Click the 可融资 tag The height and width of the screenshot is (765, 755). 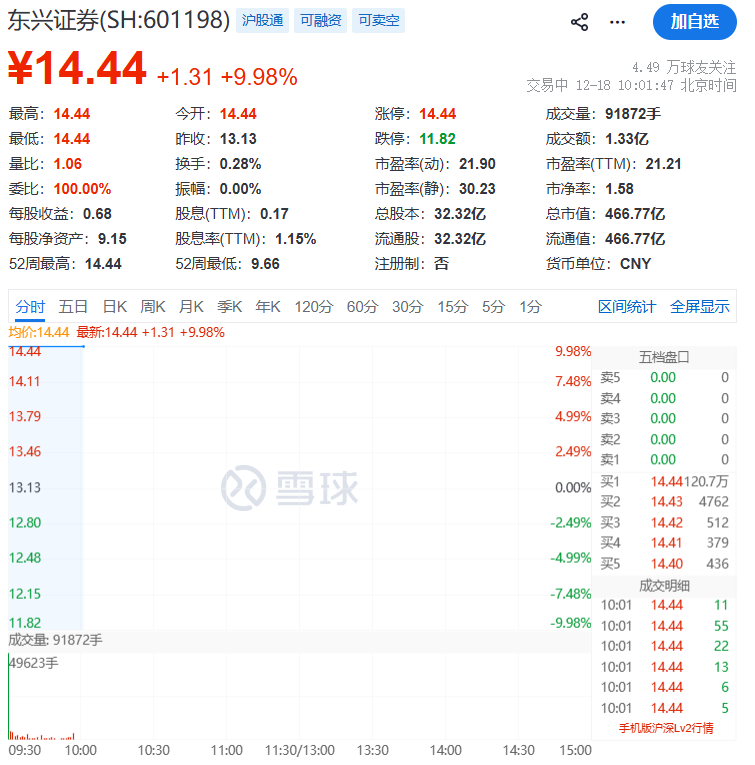320,20
